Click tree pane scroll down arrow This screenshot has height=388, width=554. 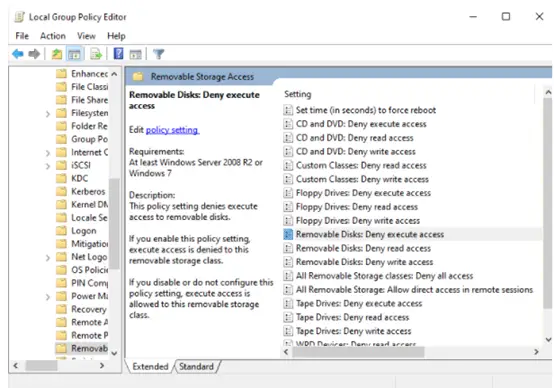point(114,353)
